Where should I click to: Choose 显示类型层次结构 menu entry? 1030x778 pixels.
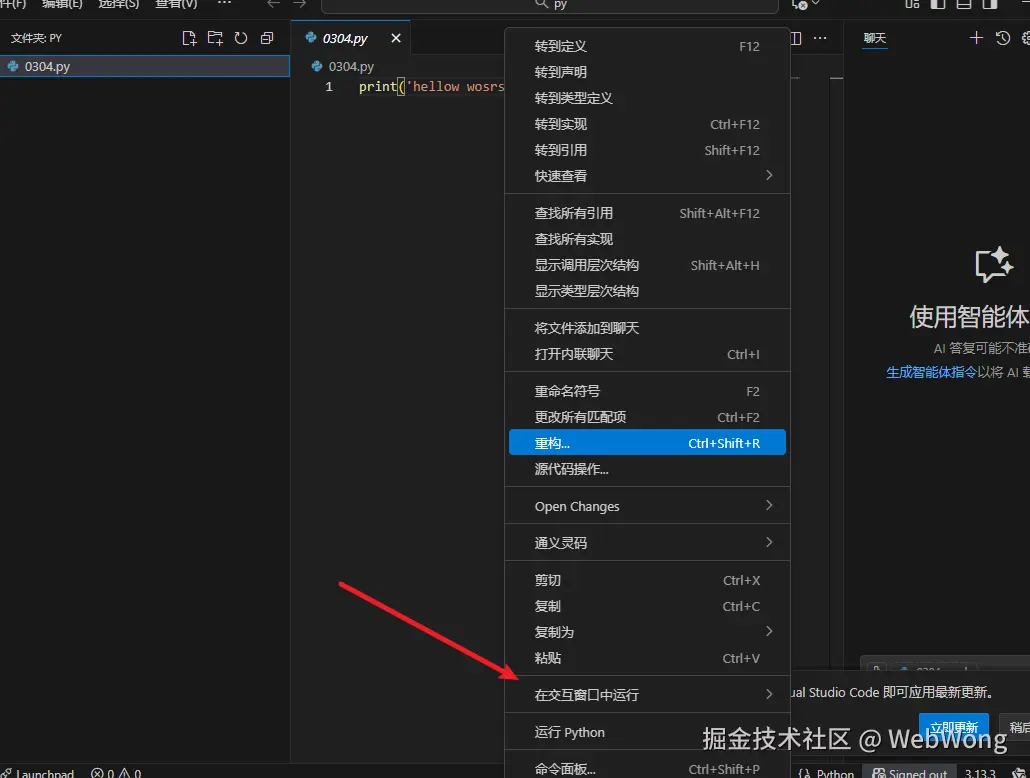coord(647,291)
